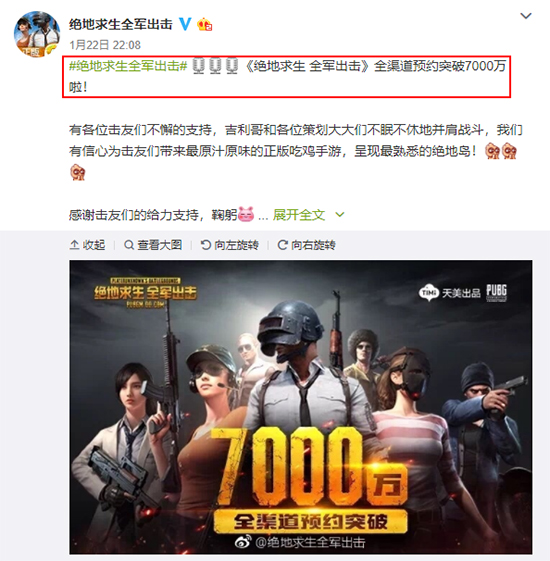View large image via 查看大图
550x561 pixels.
point(153,245)
